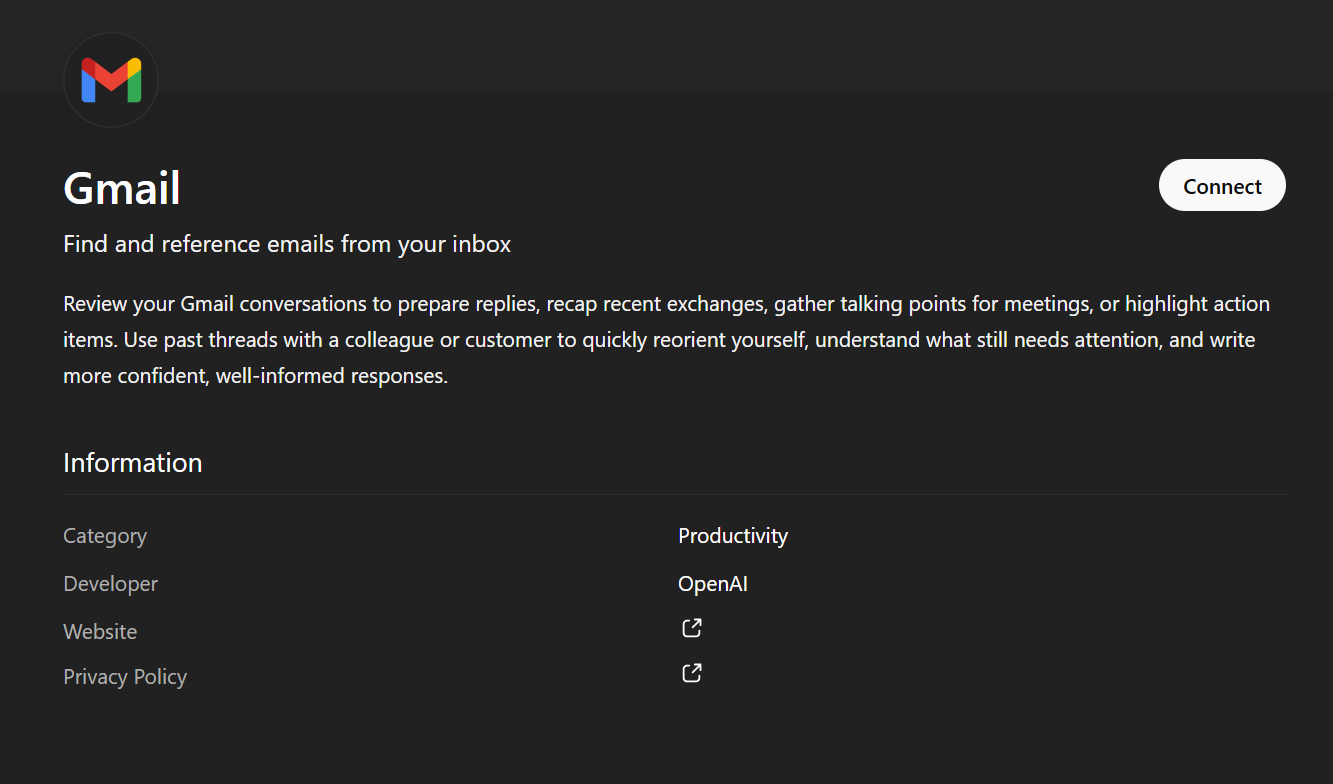The image size is (1333, 784).
Task: Open the Productivity category link
Action: [x=732, y=535]
